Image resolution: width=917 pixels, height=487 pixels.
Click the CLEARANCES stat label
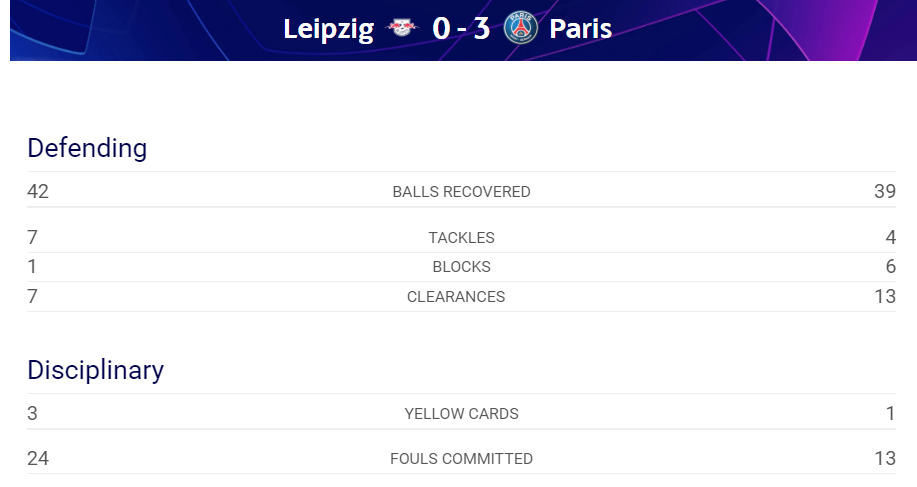(456, 296)
